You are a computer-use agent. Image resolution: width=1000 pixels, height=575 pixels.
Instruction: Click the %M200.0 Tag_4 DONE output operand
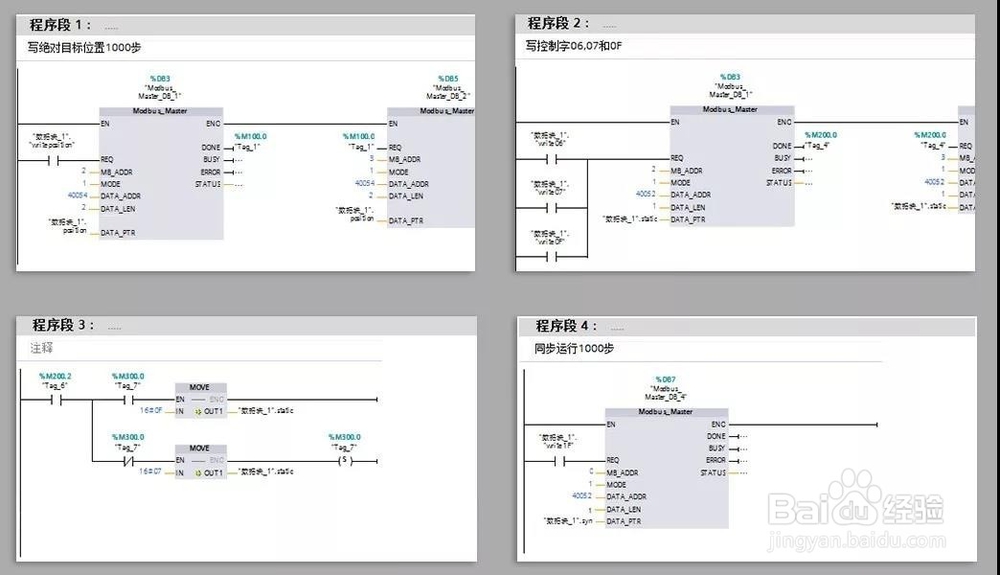[820, 140]
